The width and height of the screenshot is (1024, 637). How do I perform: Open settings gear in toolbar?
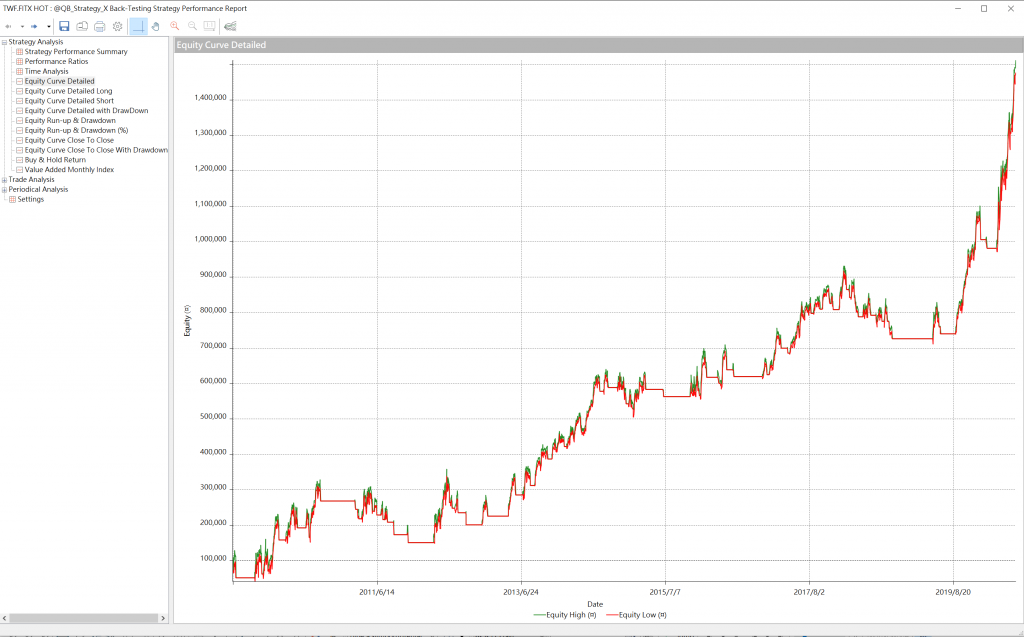118,26
